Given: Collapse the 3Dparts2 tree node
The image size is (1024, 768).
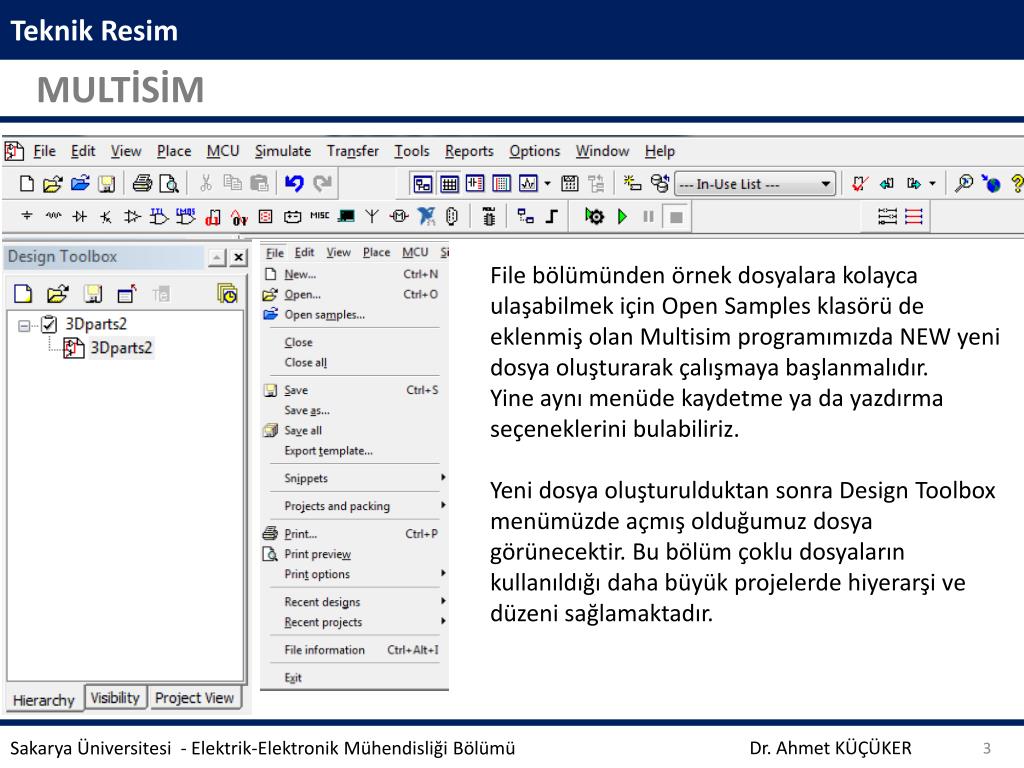Looking at the screenshot, I should (24, 325).
